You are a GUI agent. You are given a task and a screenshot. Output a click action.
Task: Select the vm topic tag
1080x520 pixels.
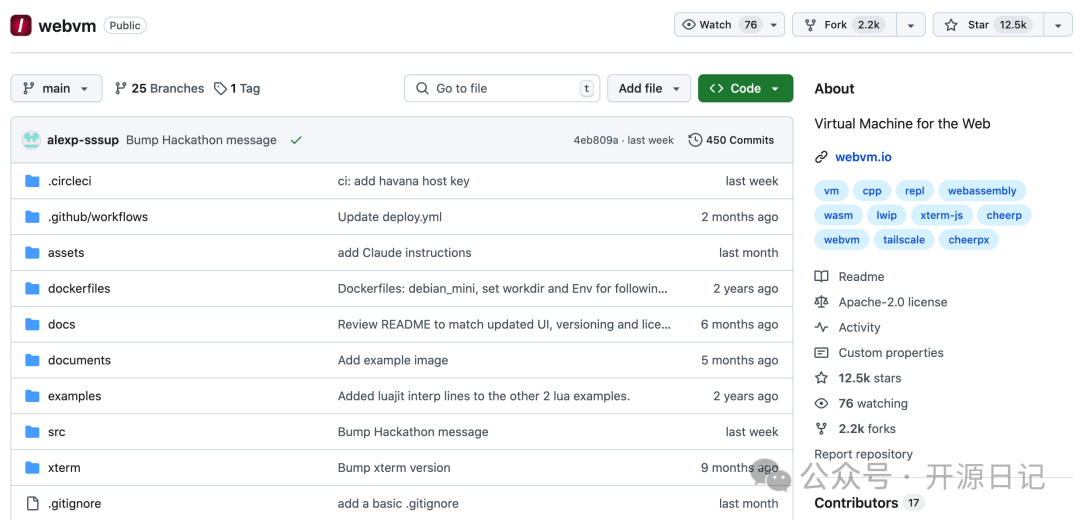(x=831, y=191)
